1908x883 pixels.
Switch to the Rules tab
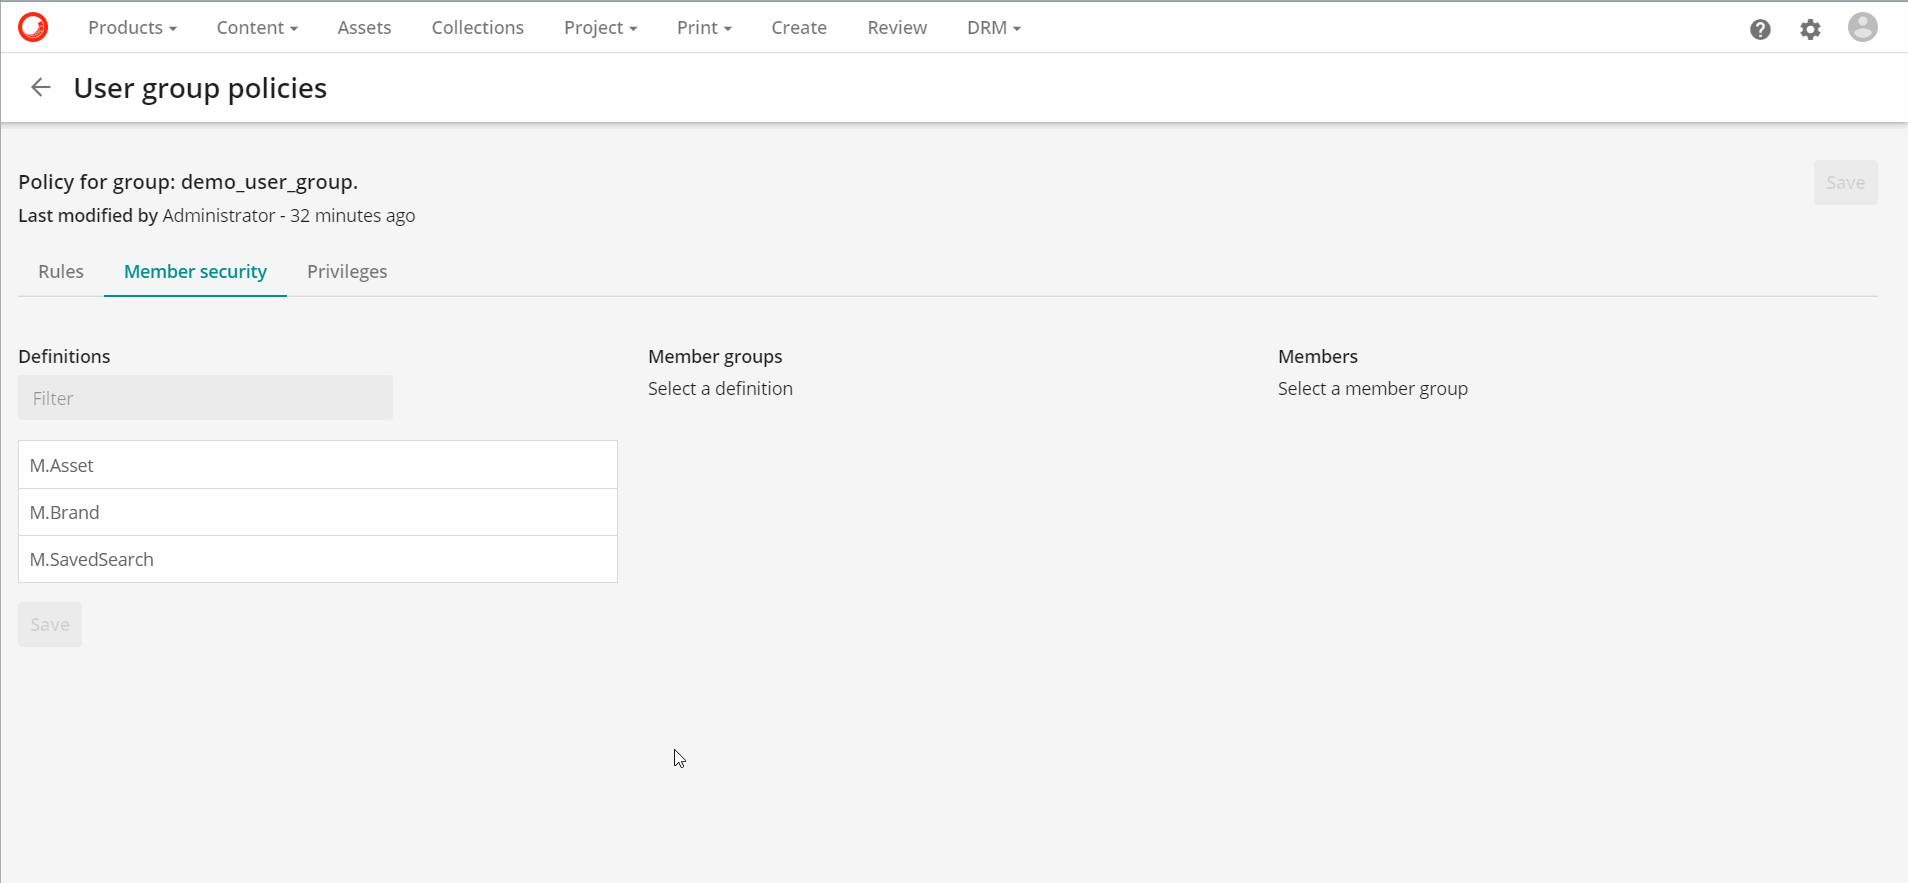[x=61, y=272]
